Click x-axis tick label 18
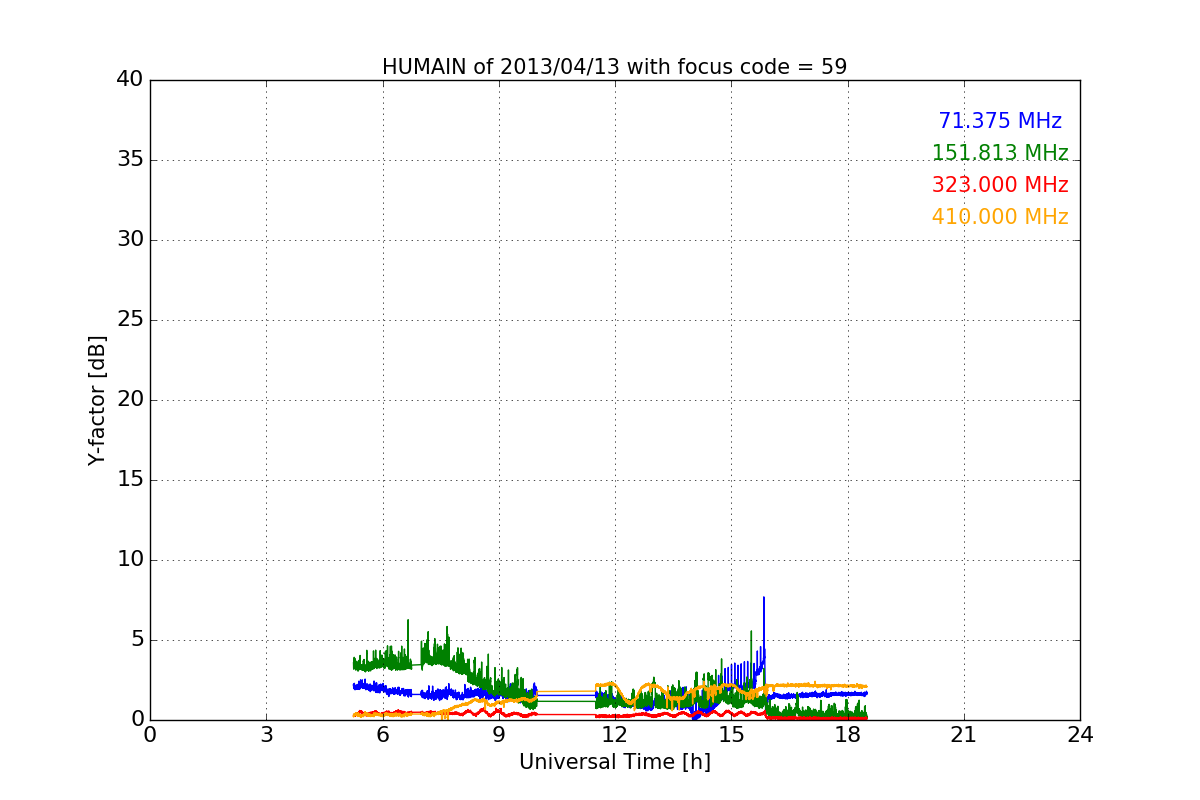1200x800 pixels. pos(848,734)
